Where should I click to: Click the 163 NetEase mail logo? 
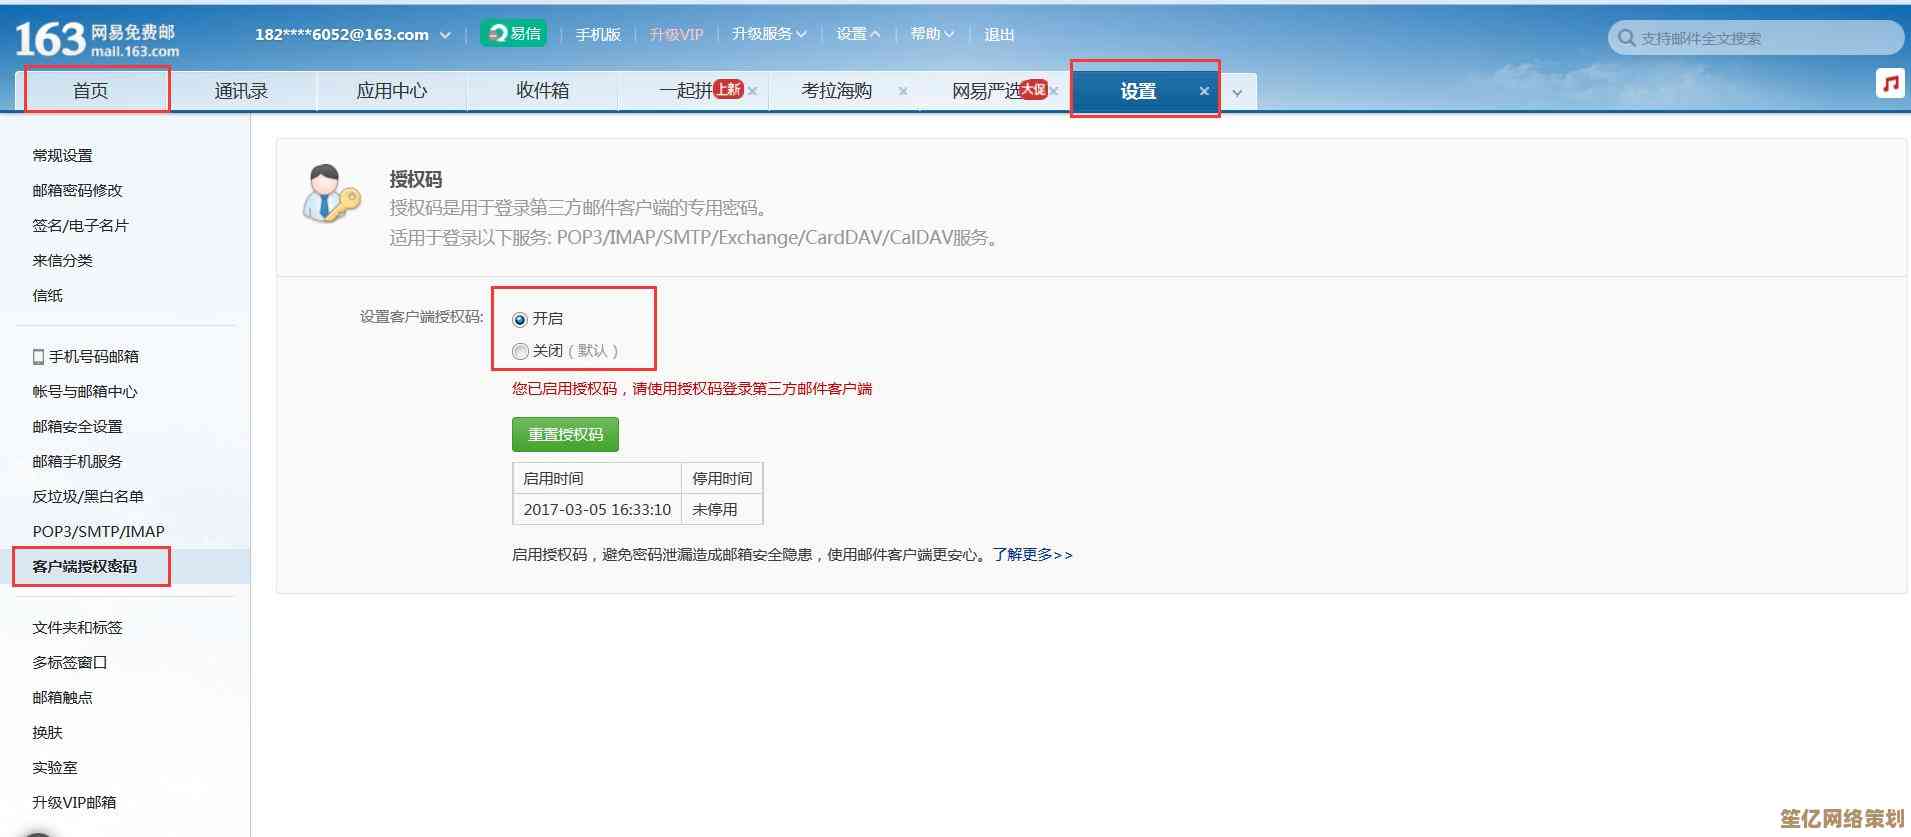(x=97, y=39)
